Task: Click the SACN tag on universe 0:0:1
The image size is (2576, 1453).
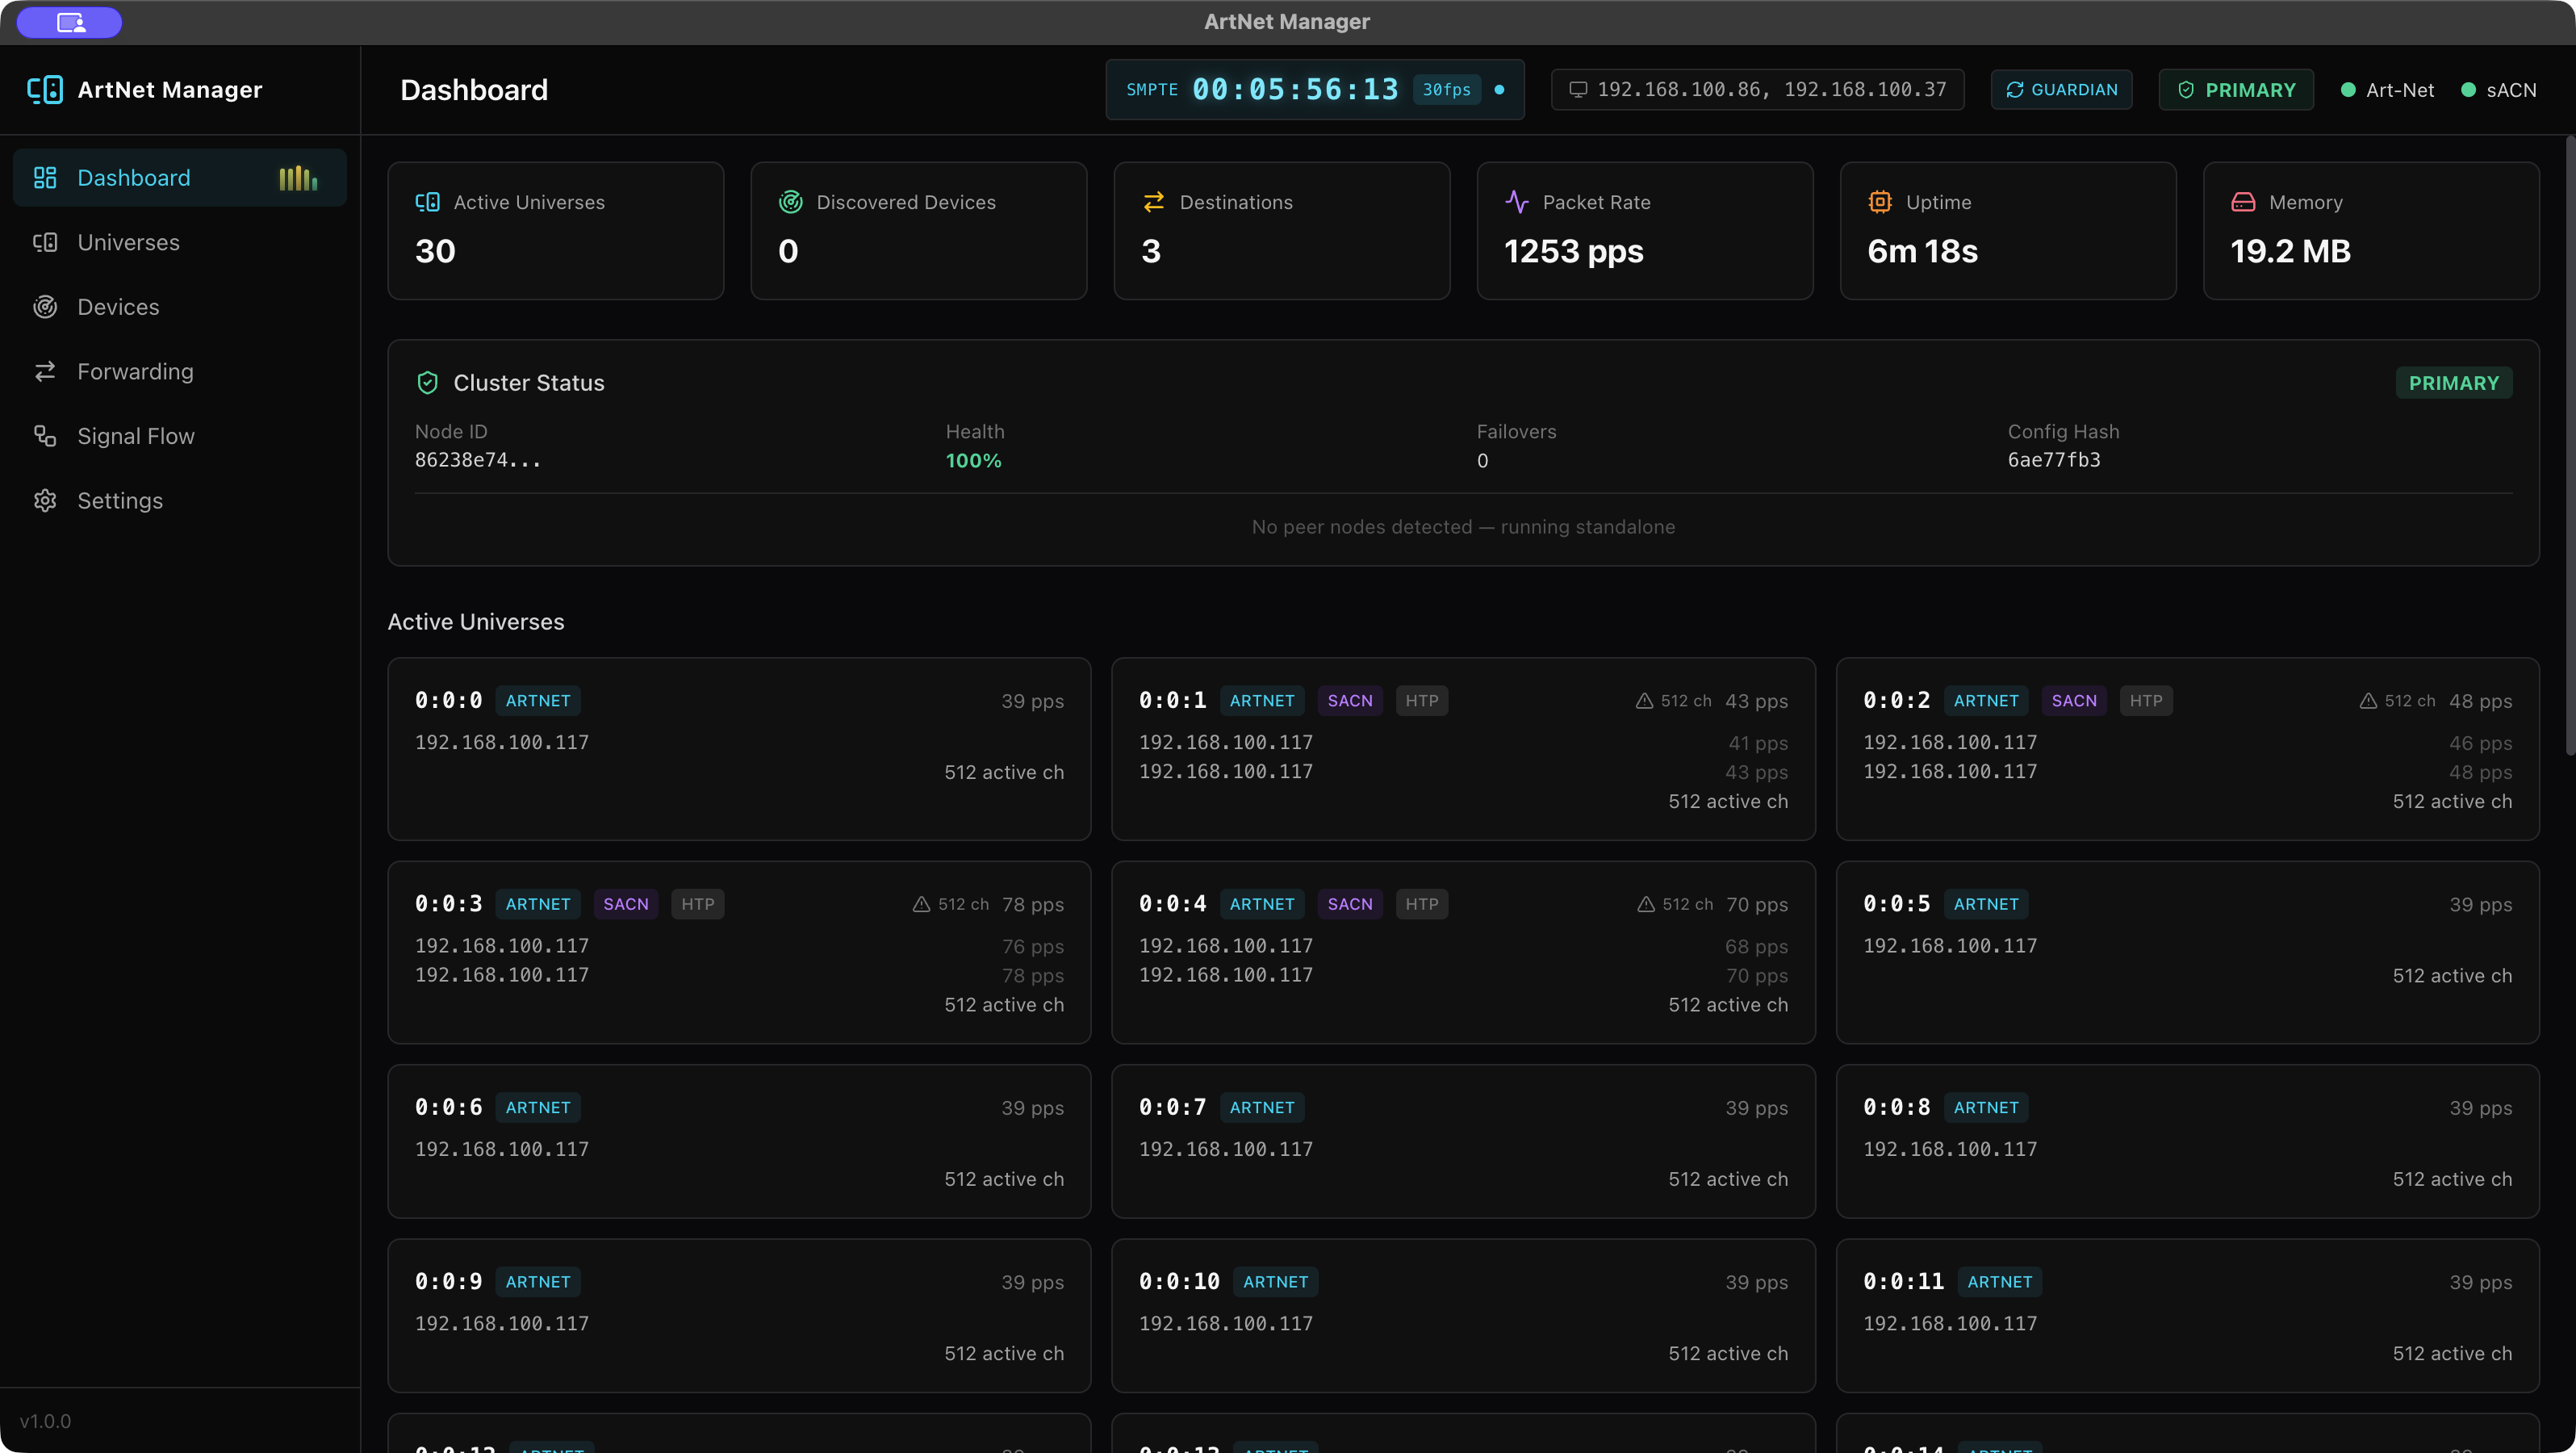Action: coord(1350,701)
